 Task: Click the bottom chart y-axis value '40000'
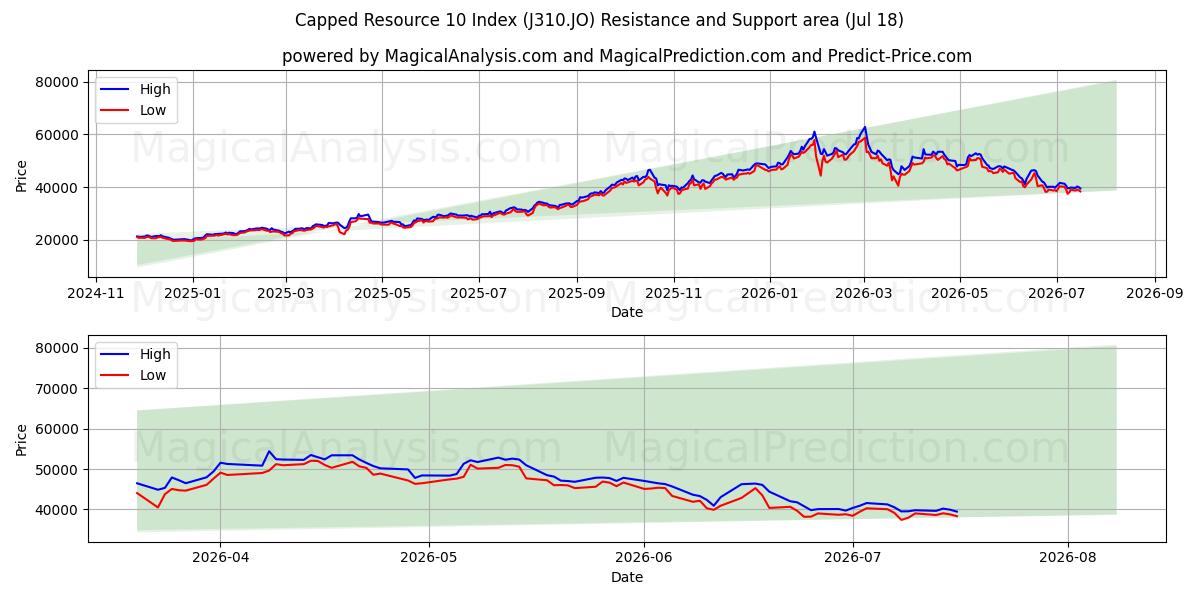click(x=58, y=510)
